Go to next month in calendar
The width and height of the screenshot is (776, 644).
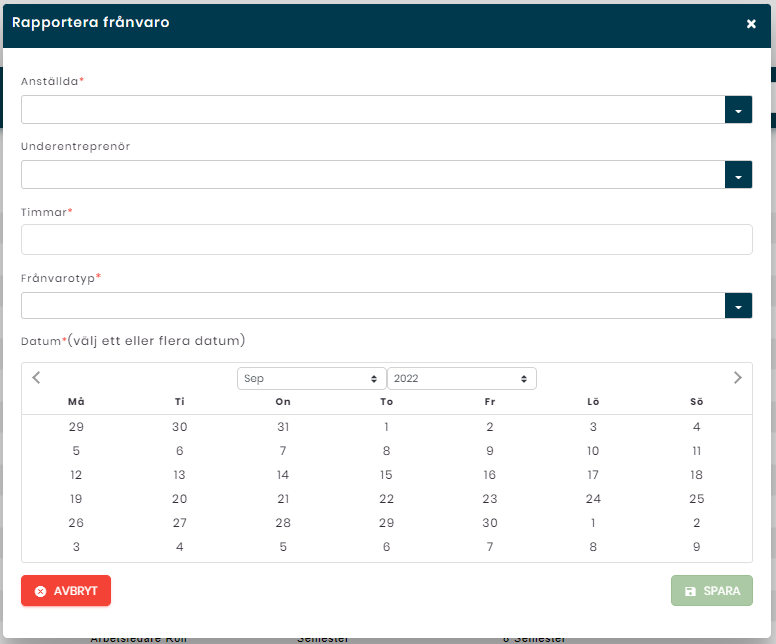737,378
